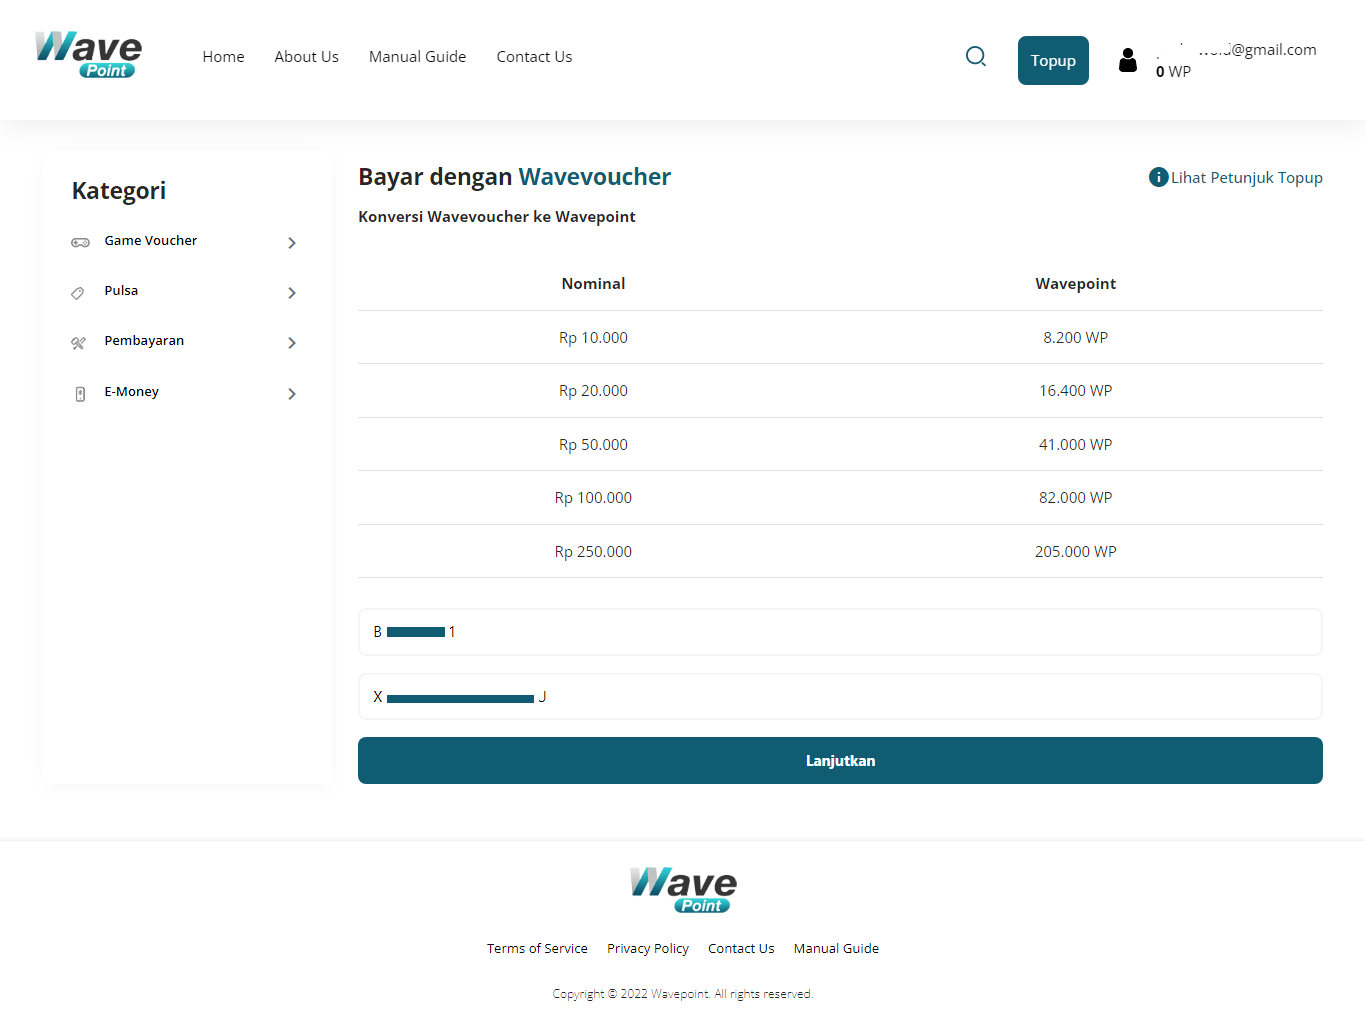Click the Game Voucher controller icon

click(x=80, y=242)
